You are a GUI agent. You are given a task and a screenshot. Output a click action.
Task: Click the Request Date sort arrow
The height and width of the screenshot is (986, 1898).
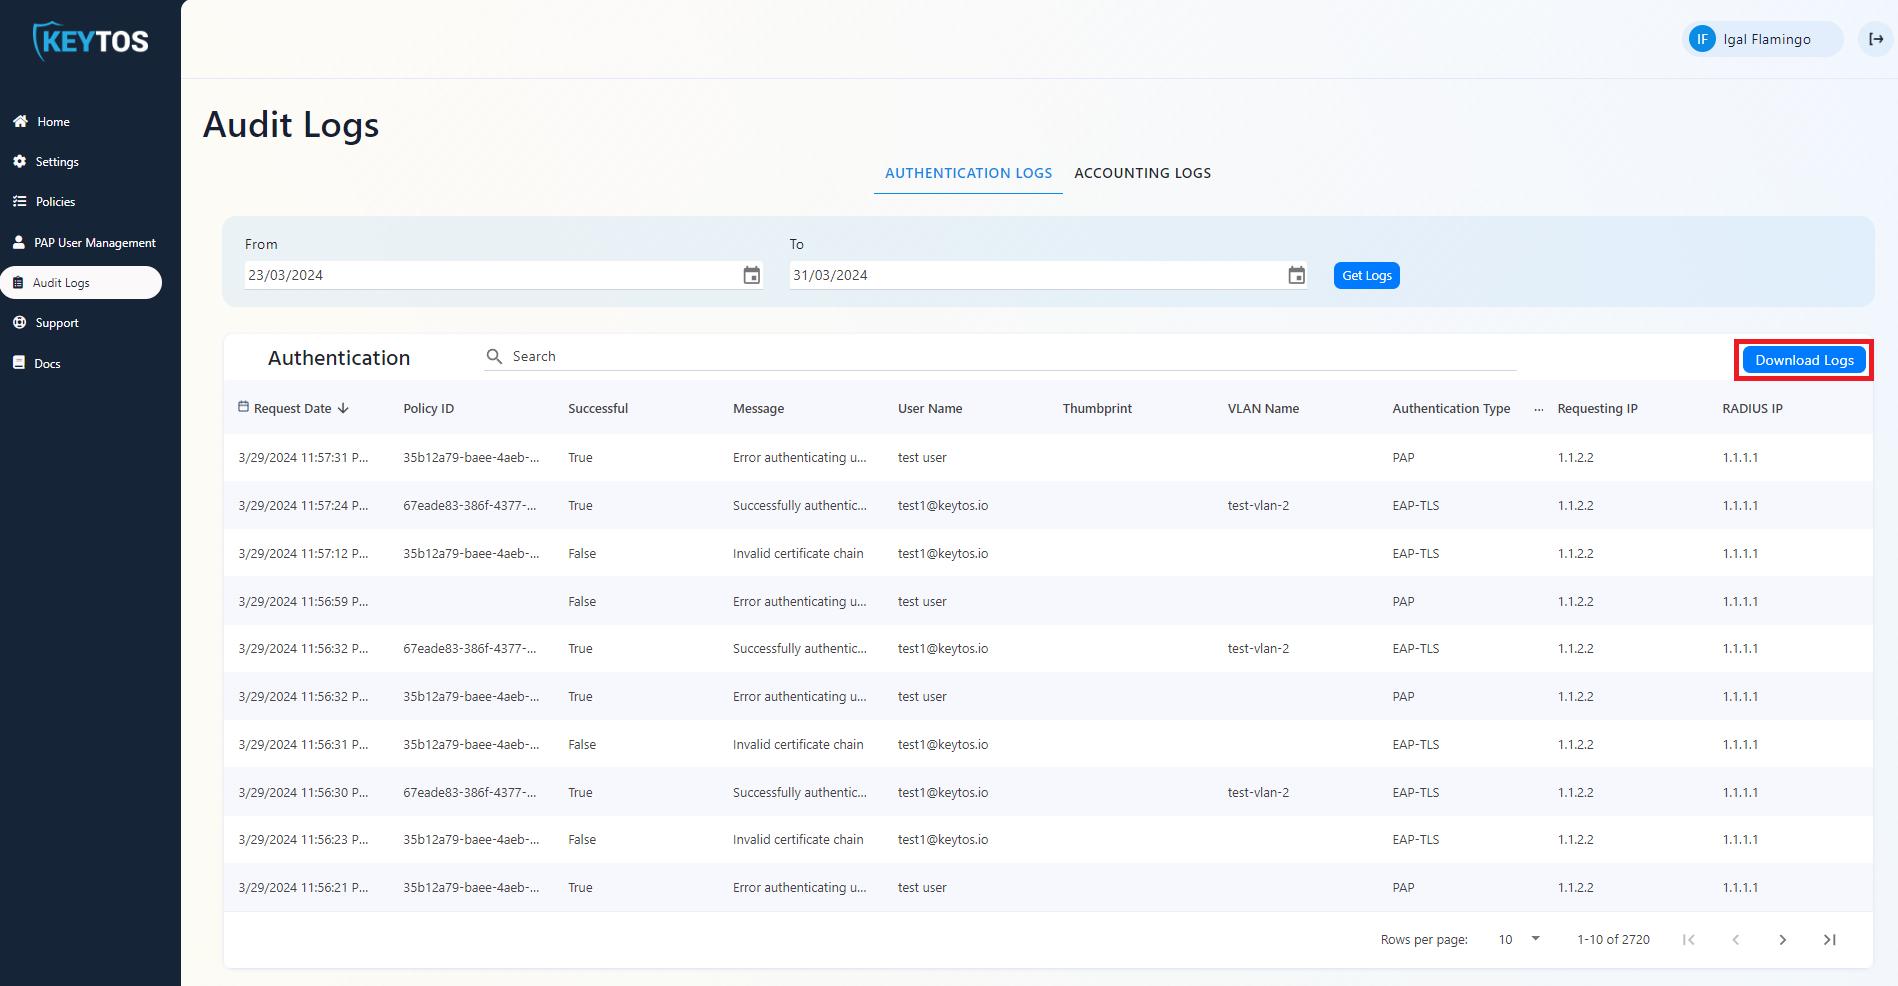(x=343, y=408)
